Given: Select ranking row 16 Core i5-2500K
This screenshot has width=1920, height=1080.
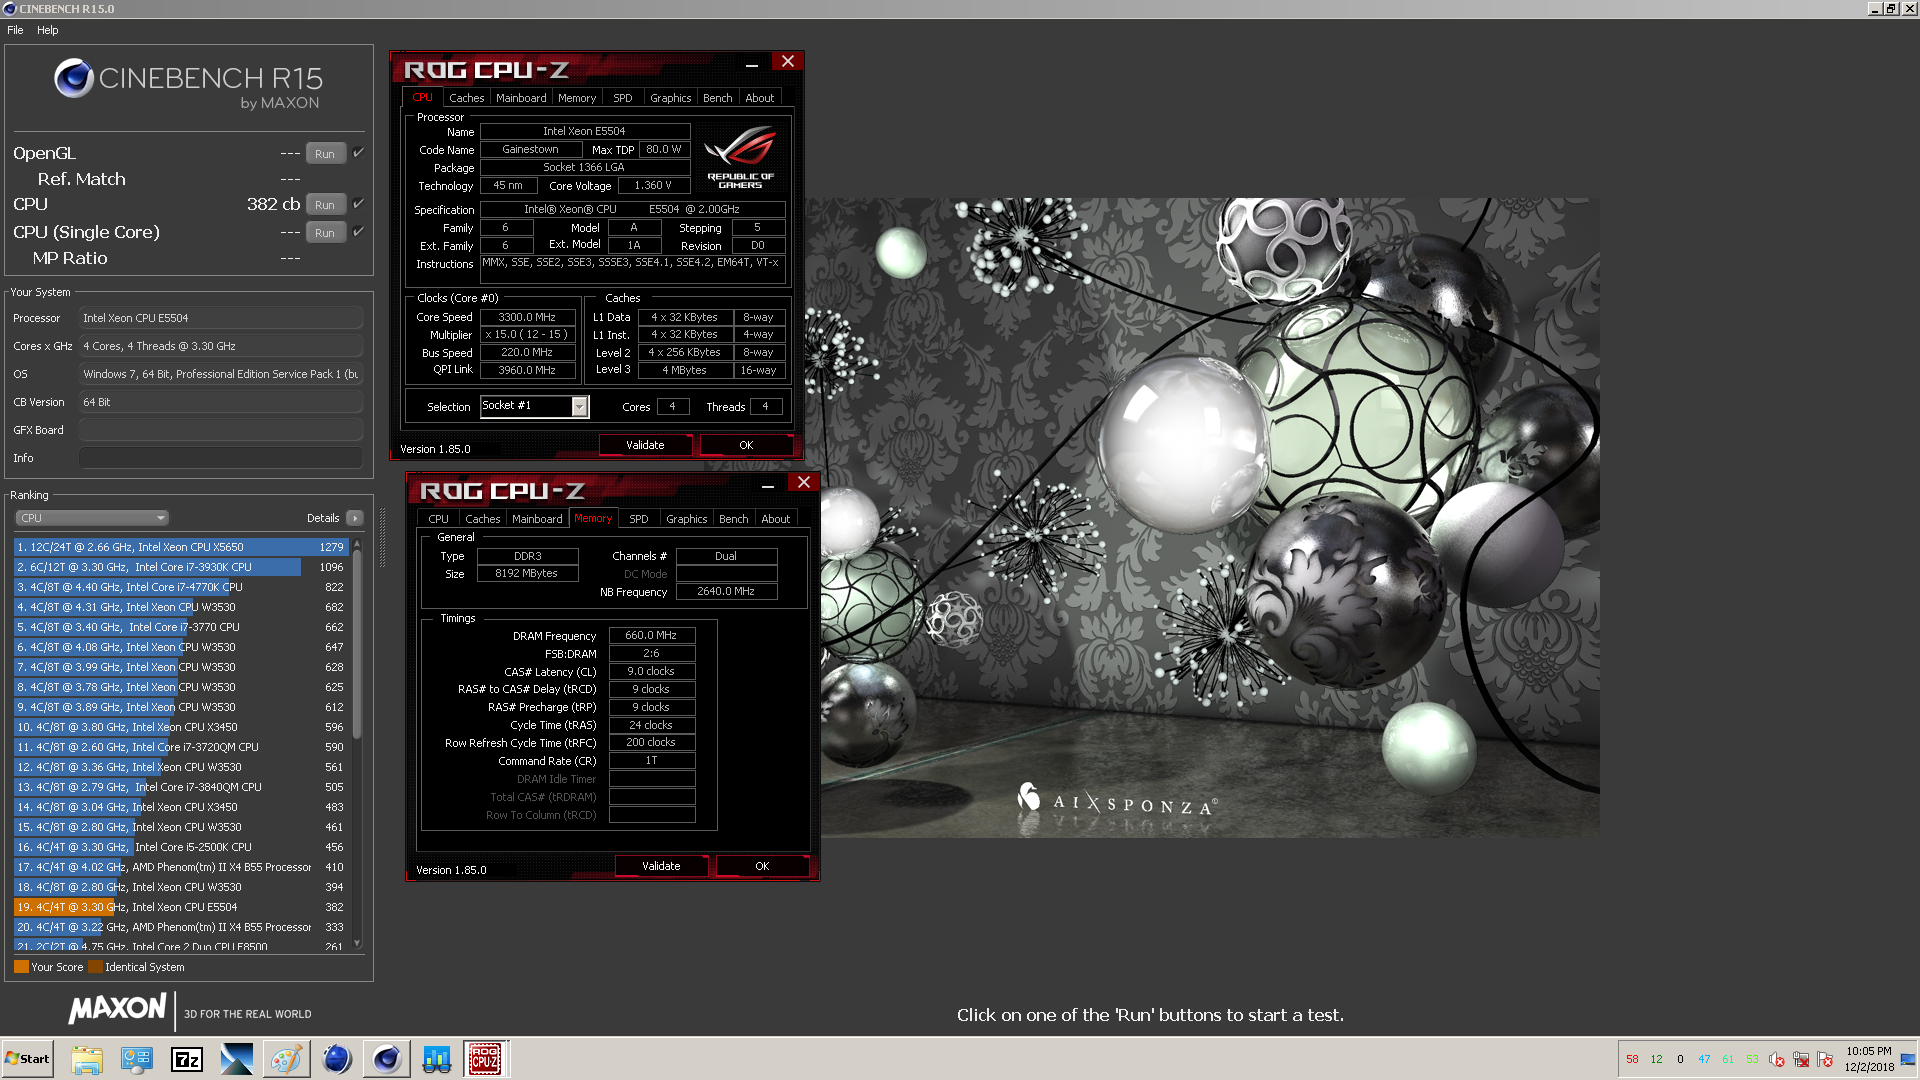Looking at the screenshot, I should tap(181, 847).
